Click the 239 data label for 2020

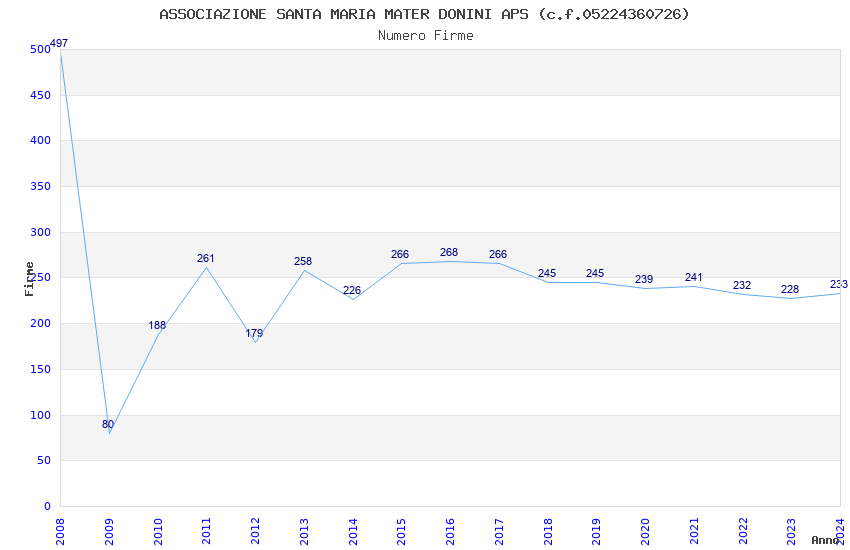point(644,279)
